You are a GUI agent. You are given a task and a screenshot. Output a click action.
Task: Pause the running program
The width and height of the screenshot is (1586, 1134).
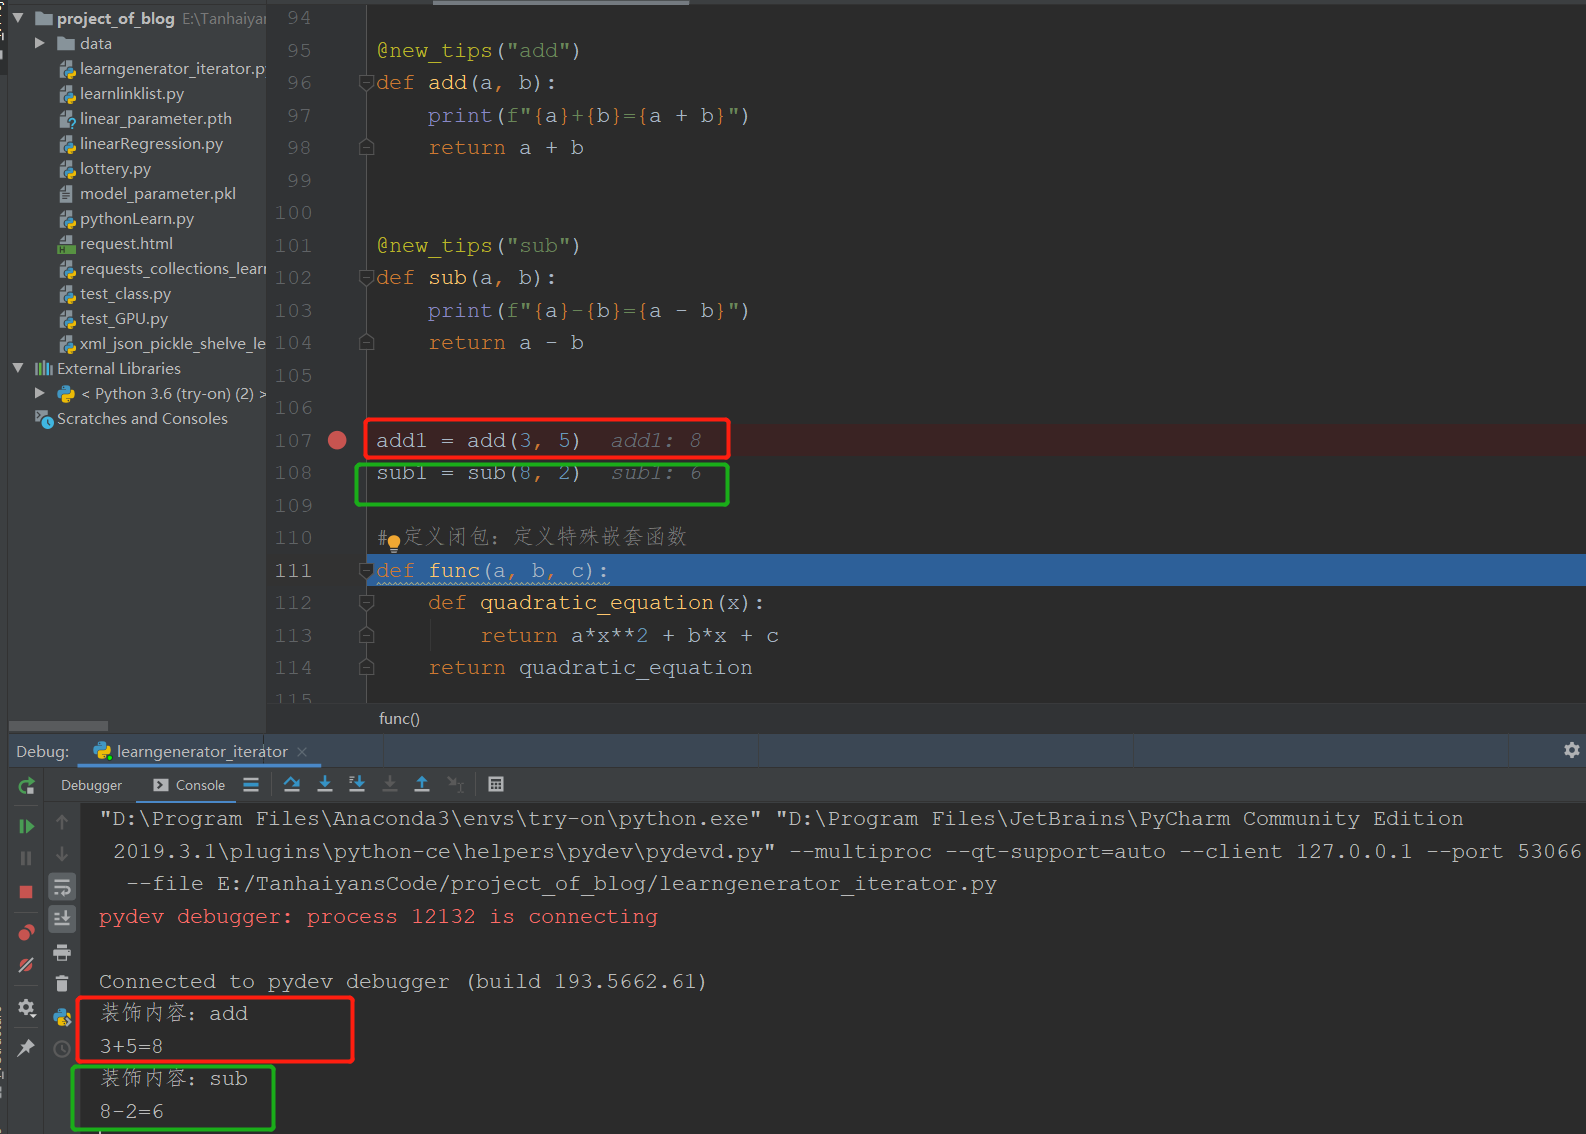pos(27,858)
